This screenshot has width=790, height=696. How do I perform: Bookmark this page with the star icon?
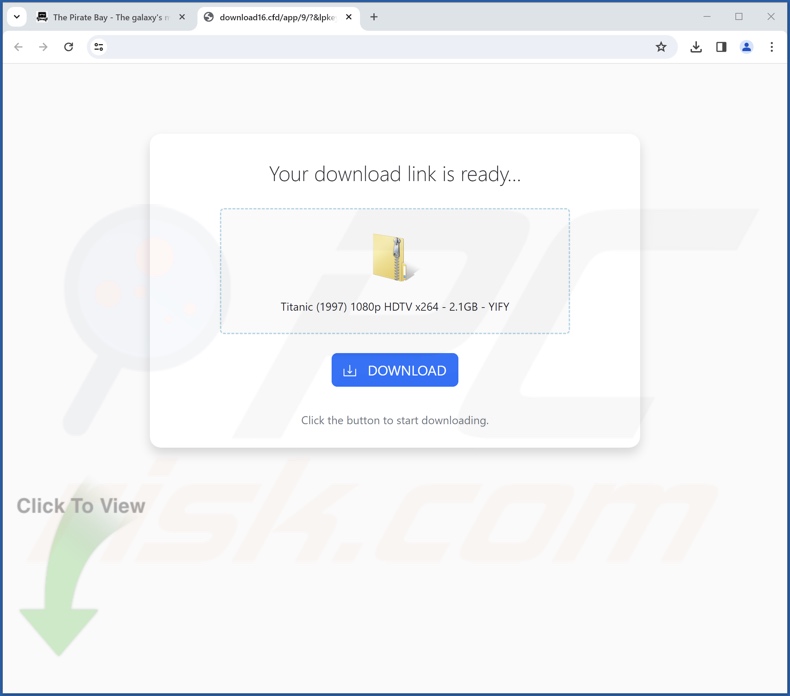(661, 47)
